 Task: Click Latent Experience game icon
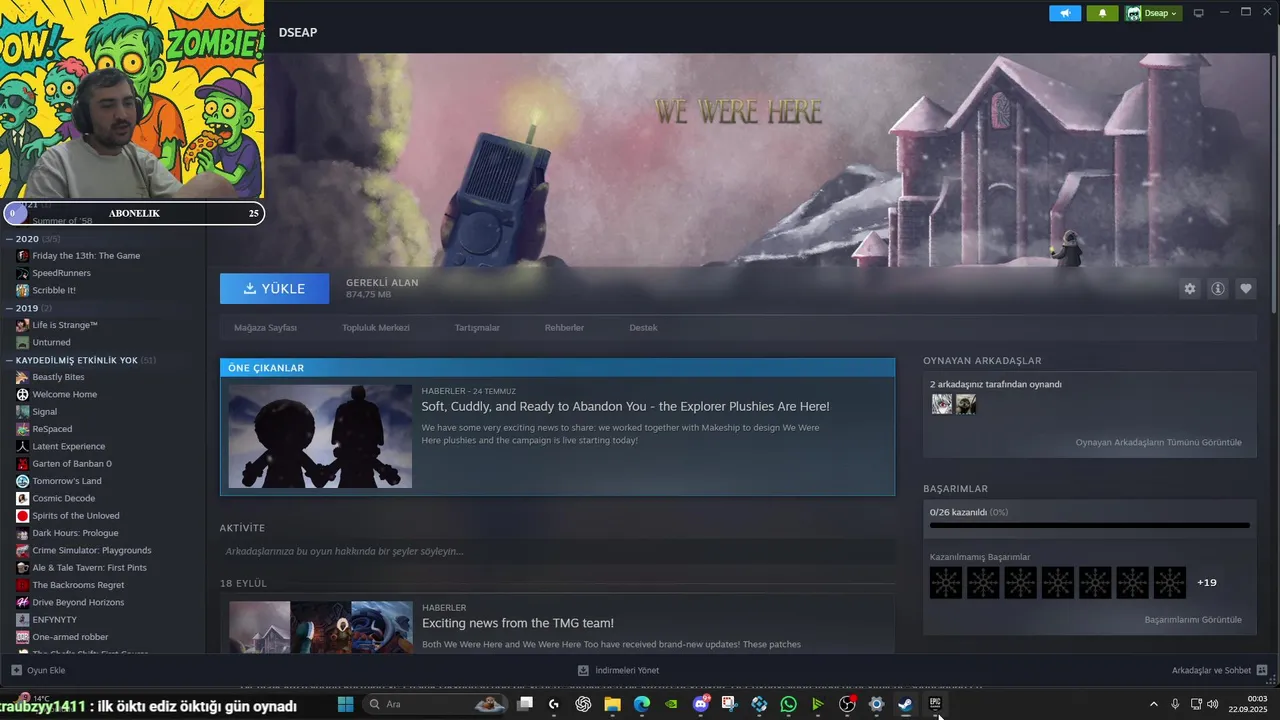(x=23, y=446)
